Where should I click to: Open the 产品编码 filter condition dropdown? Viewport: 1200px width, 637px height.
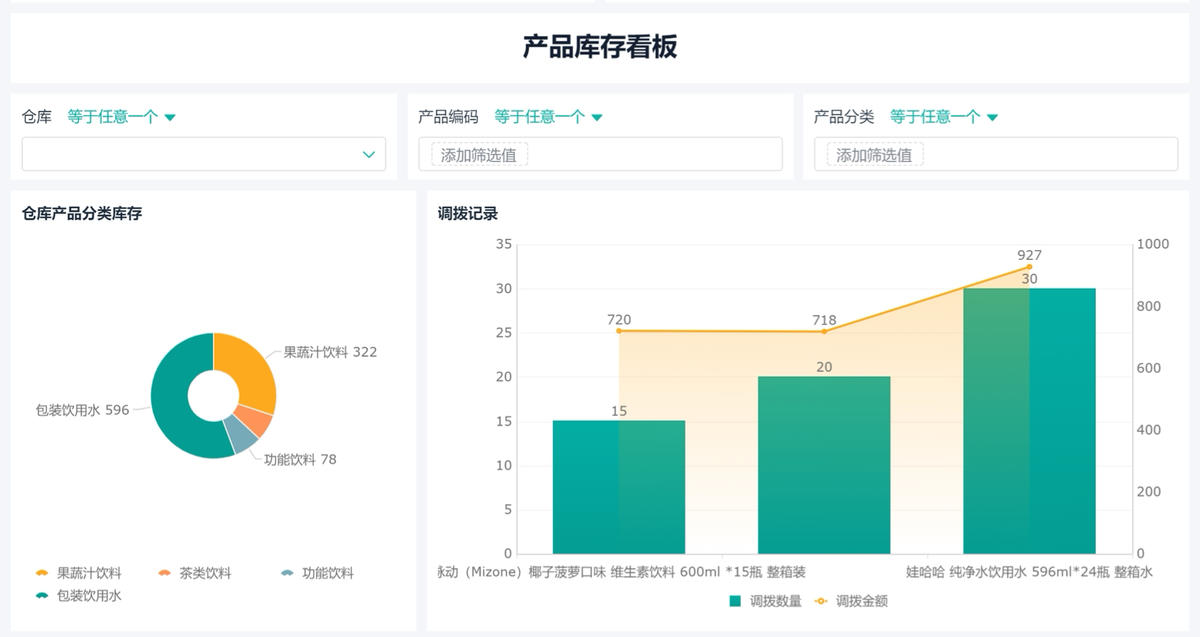pos(545,115)
